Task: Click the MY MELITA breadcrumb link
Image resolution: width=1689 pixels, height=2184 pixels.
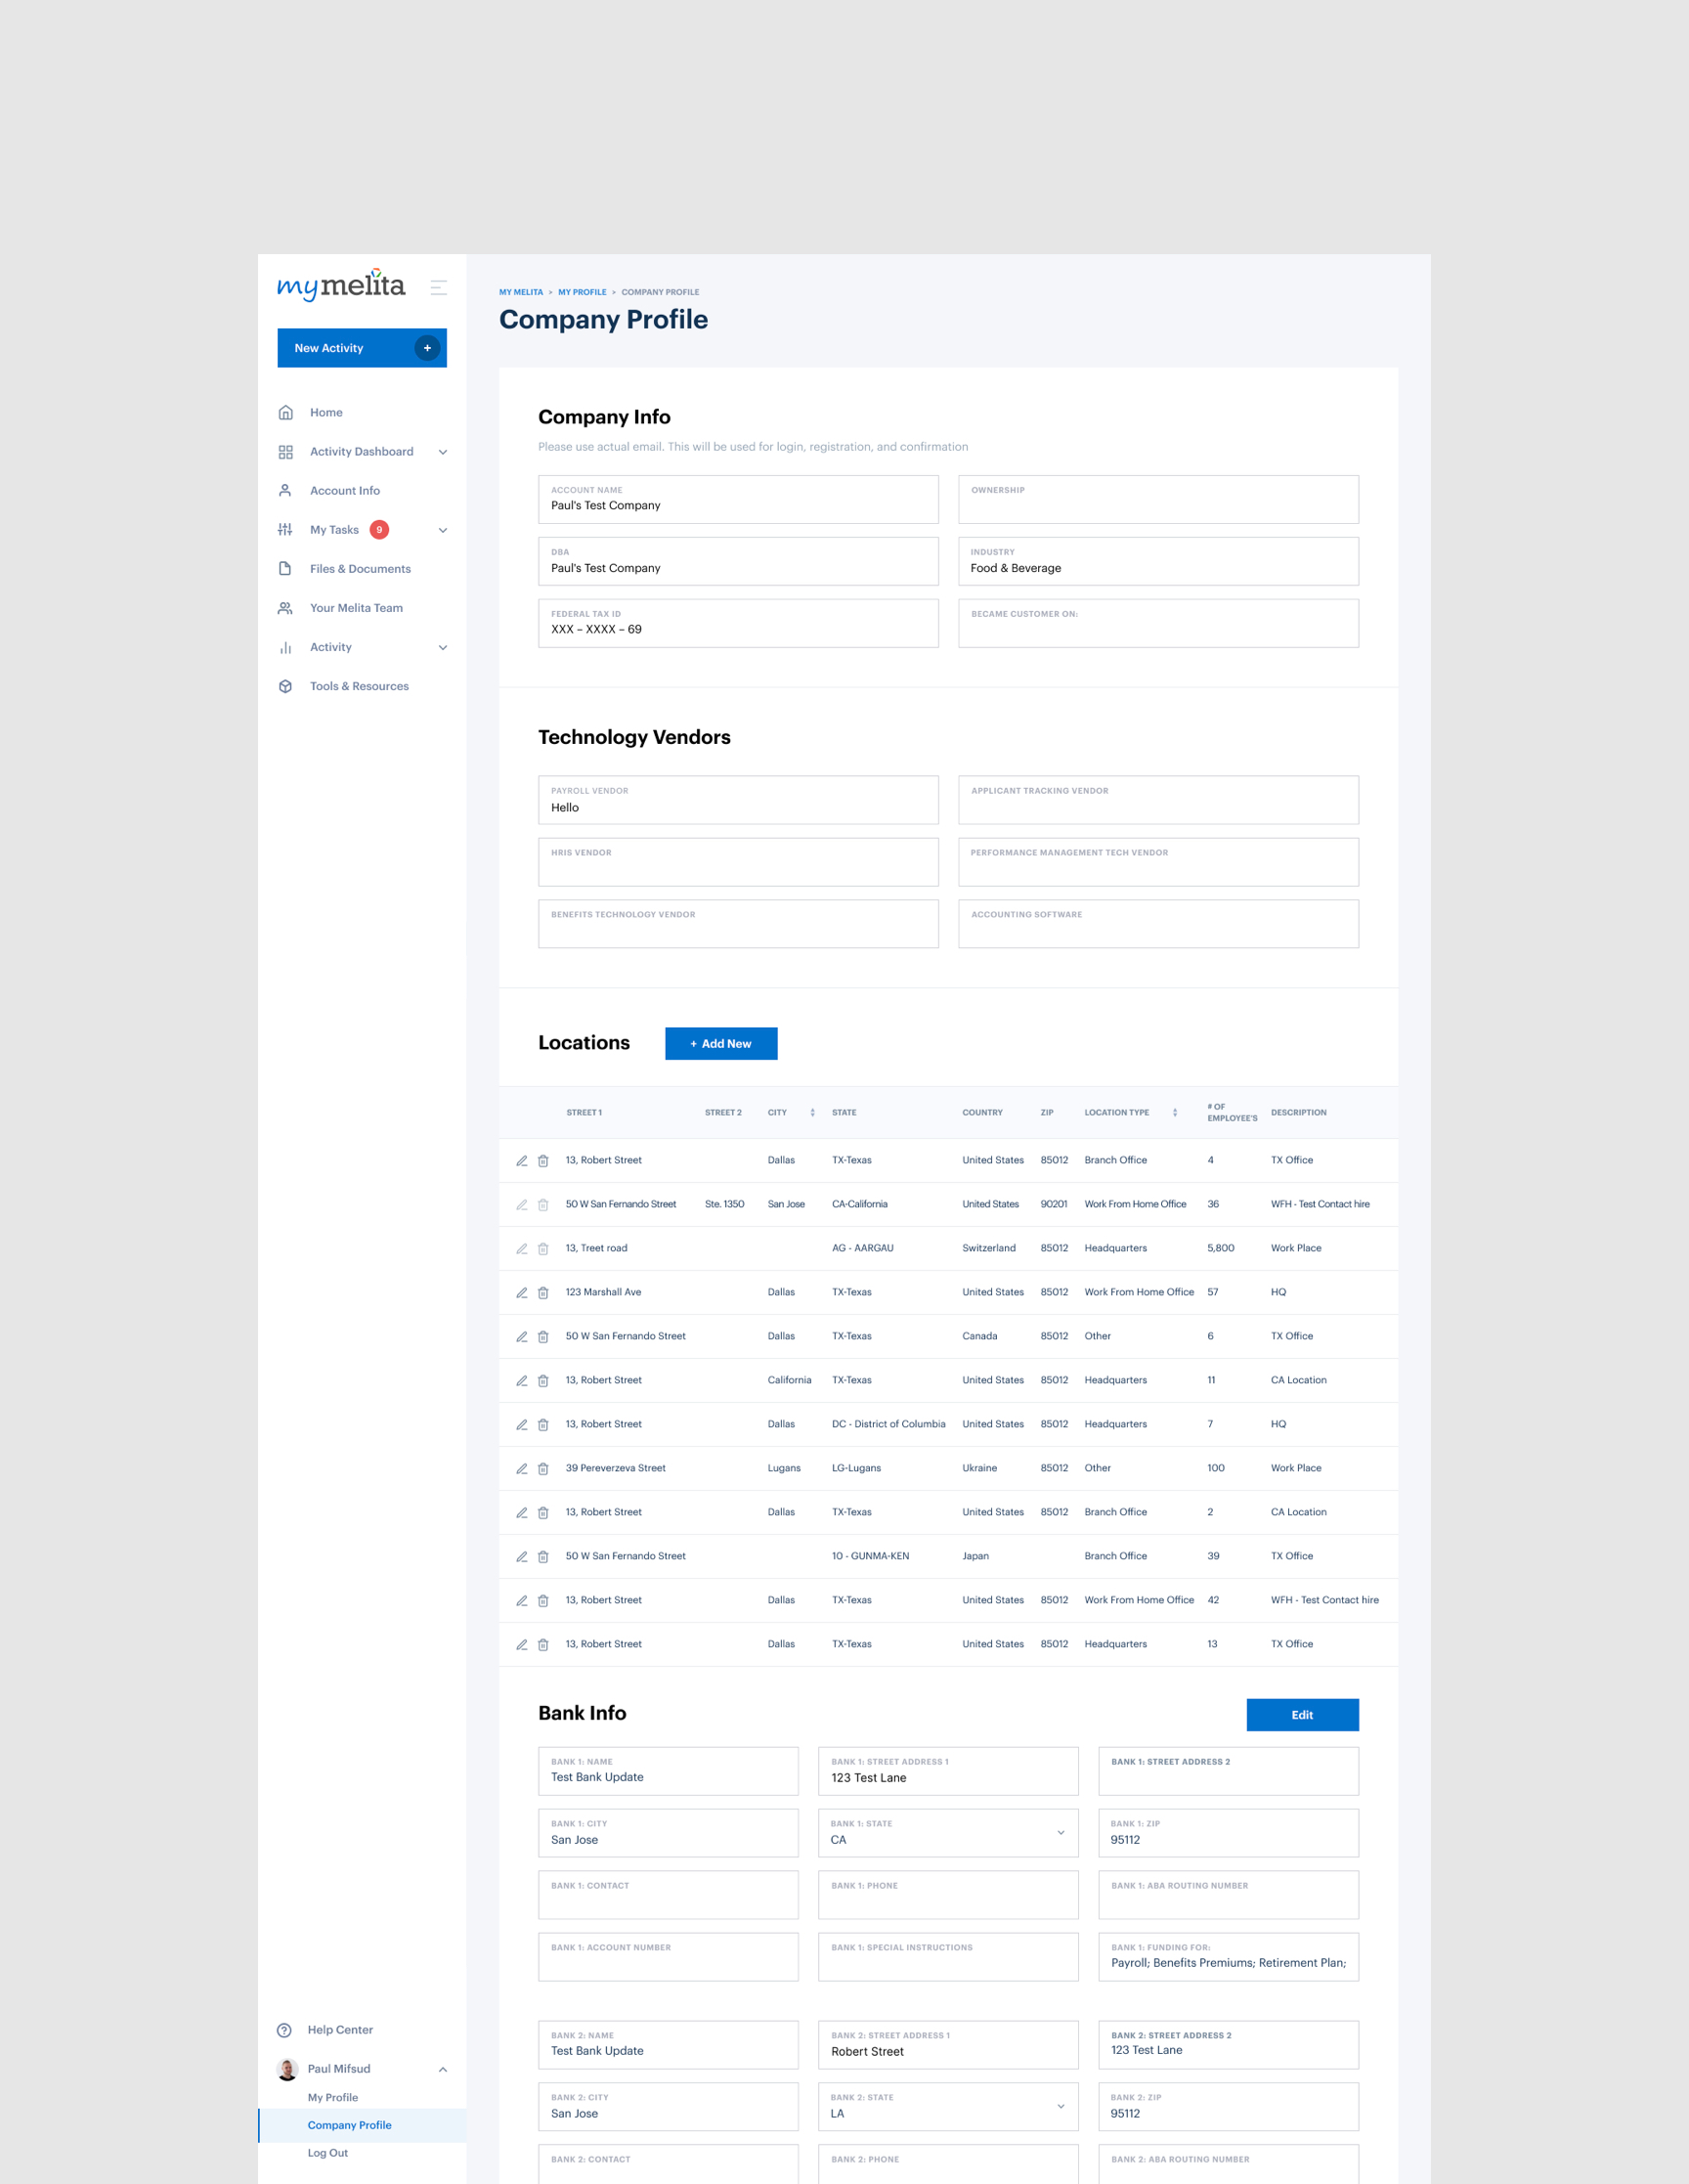Action: [x=521, y=292]
